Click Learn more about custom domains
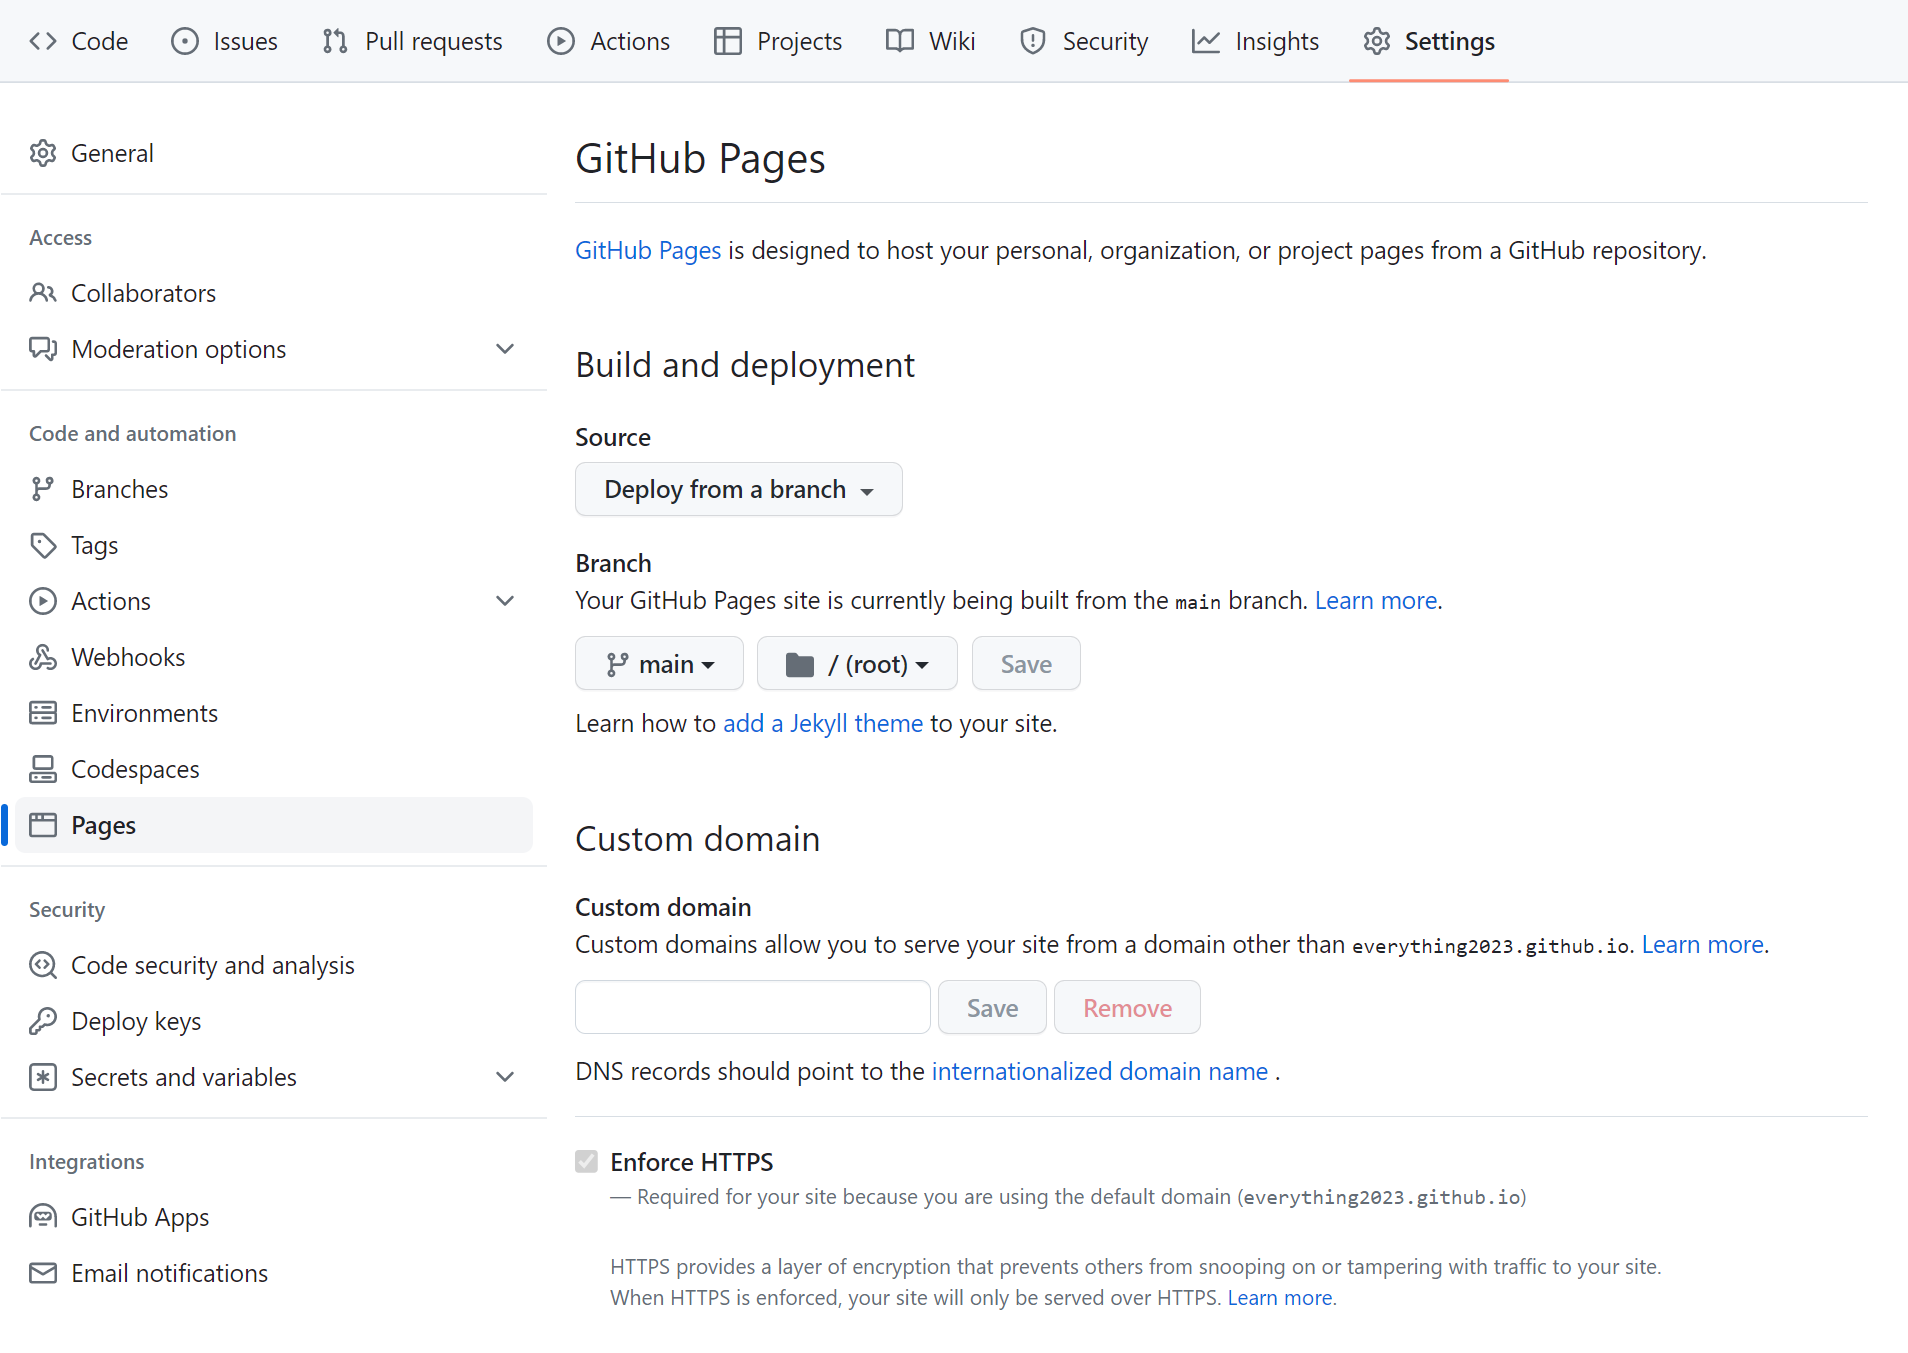The image size is (1908, 1353). point(1703,944)
